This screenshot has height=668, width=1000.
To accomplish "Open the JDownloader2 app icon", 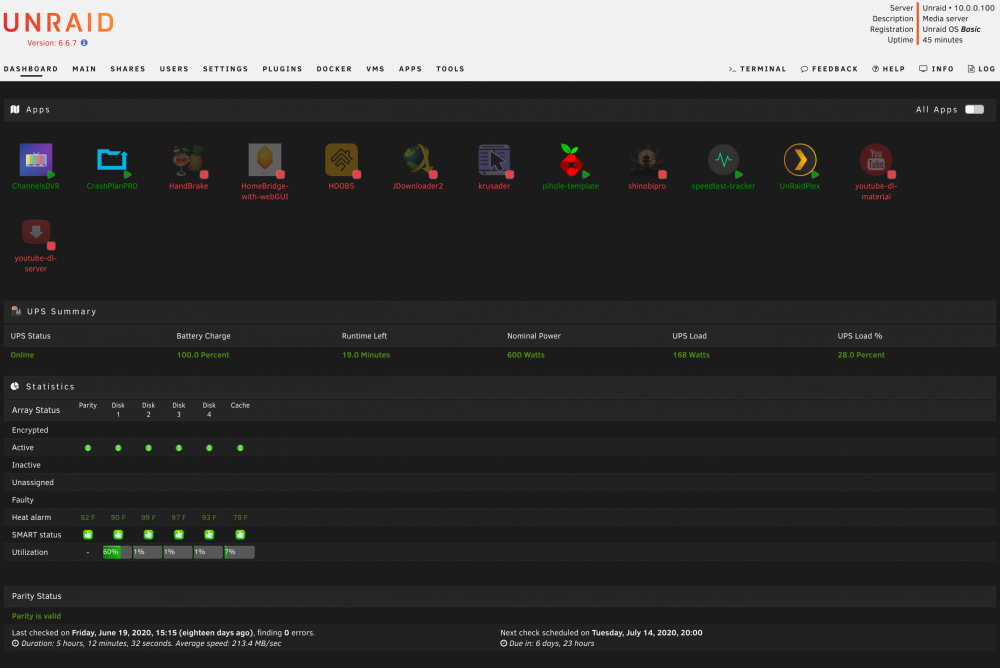I will click(418, 160).
